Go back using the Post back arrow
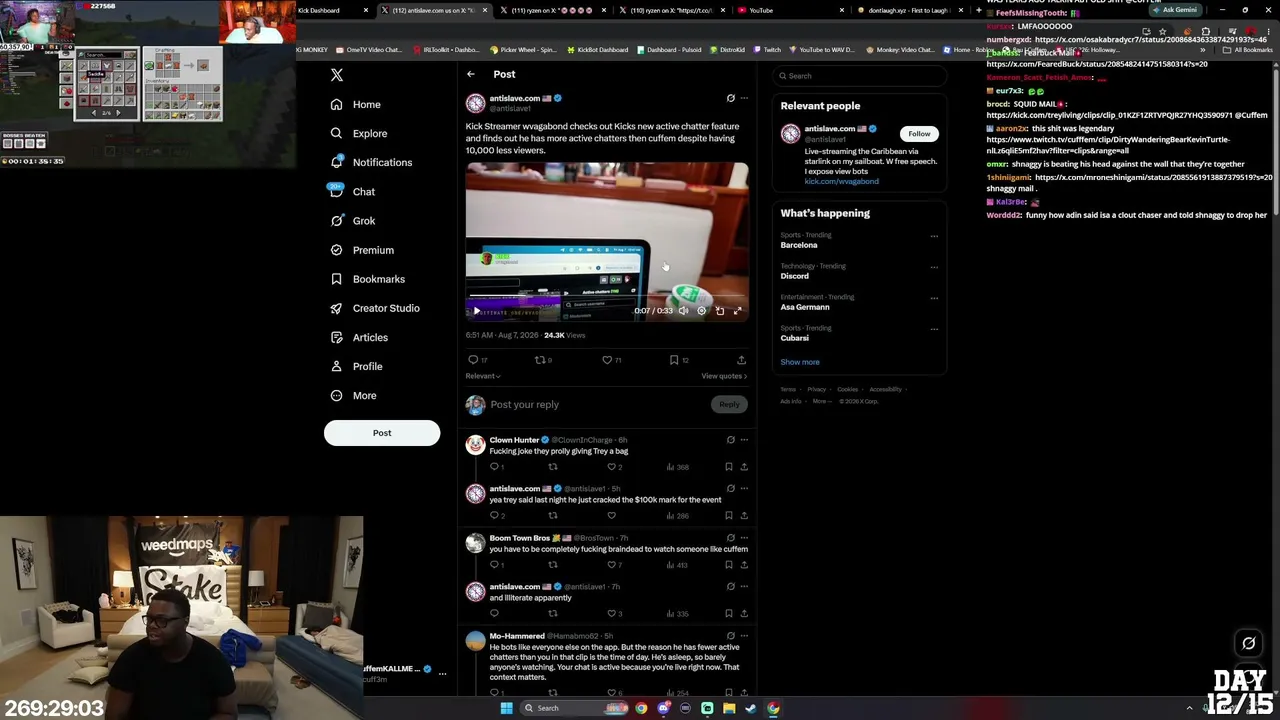 point(471,74)
